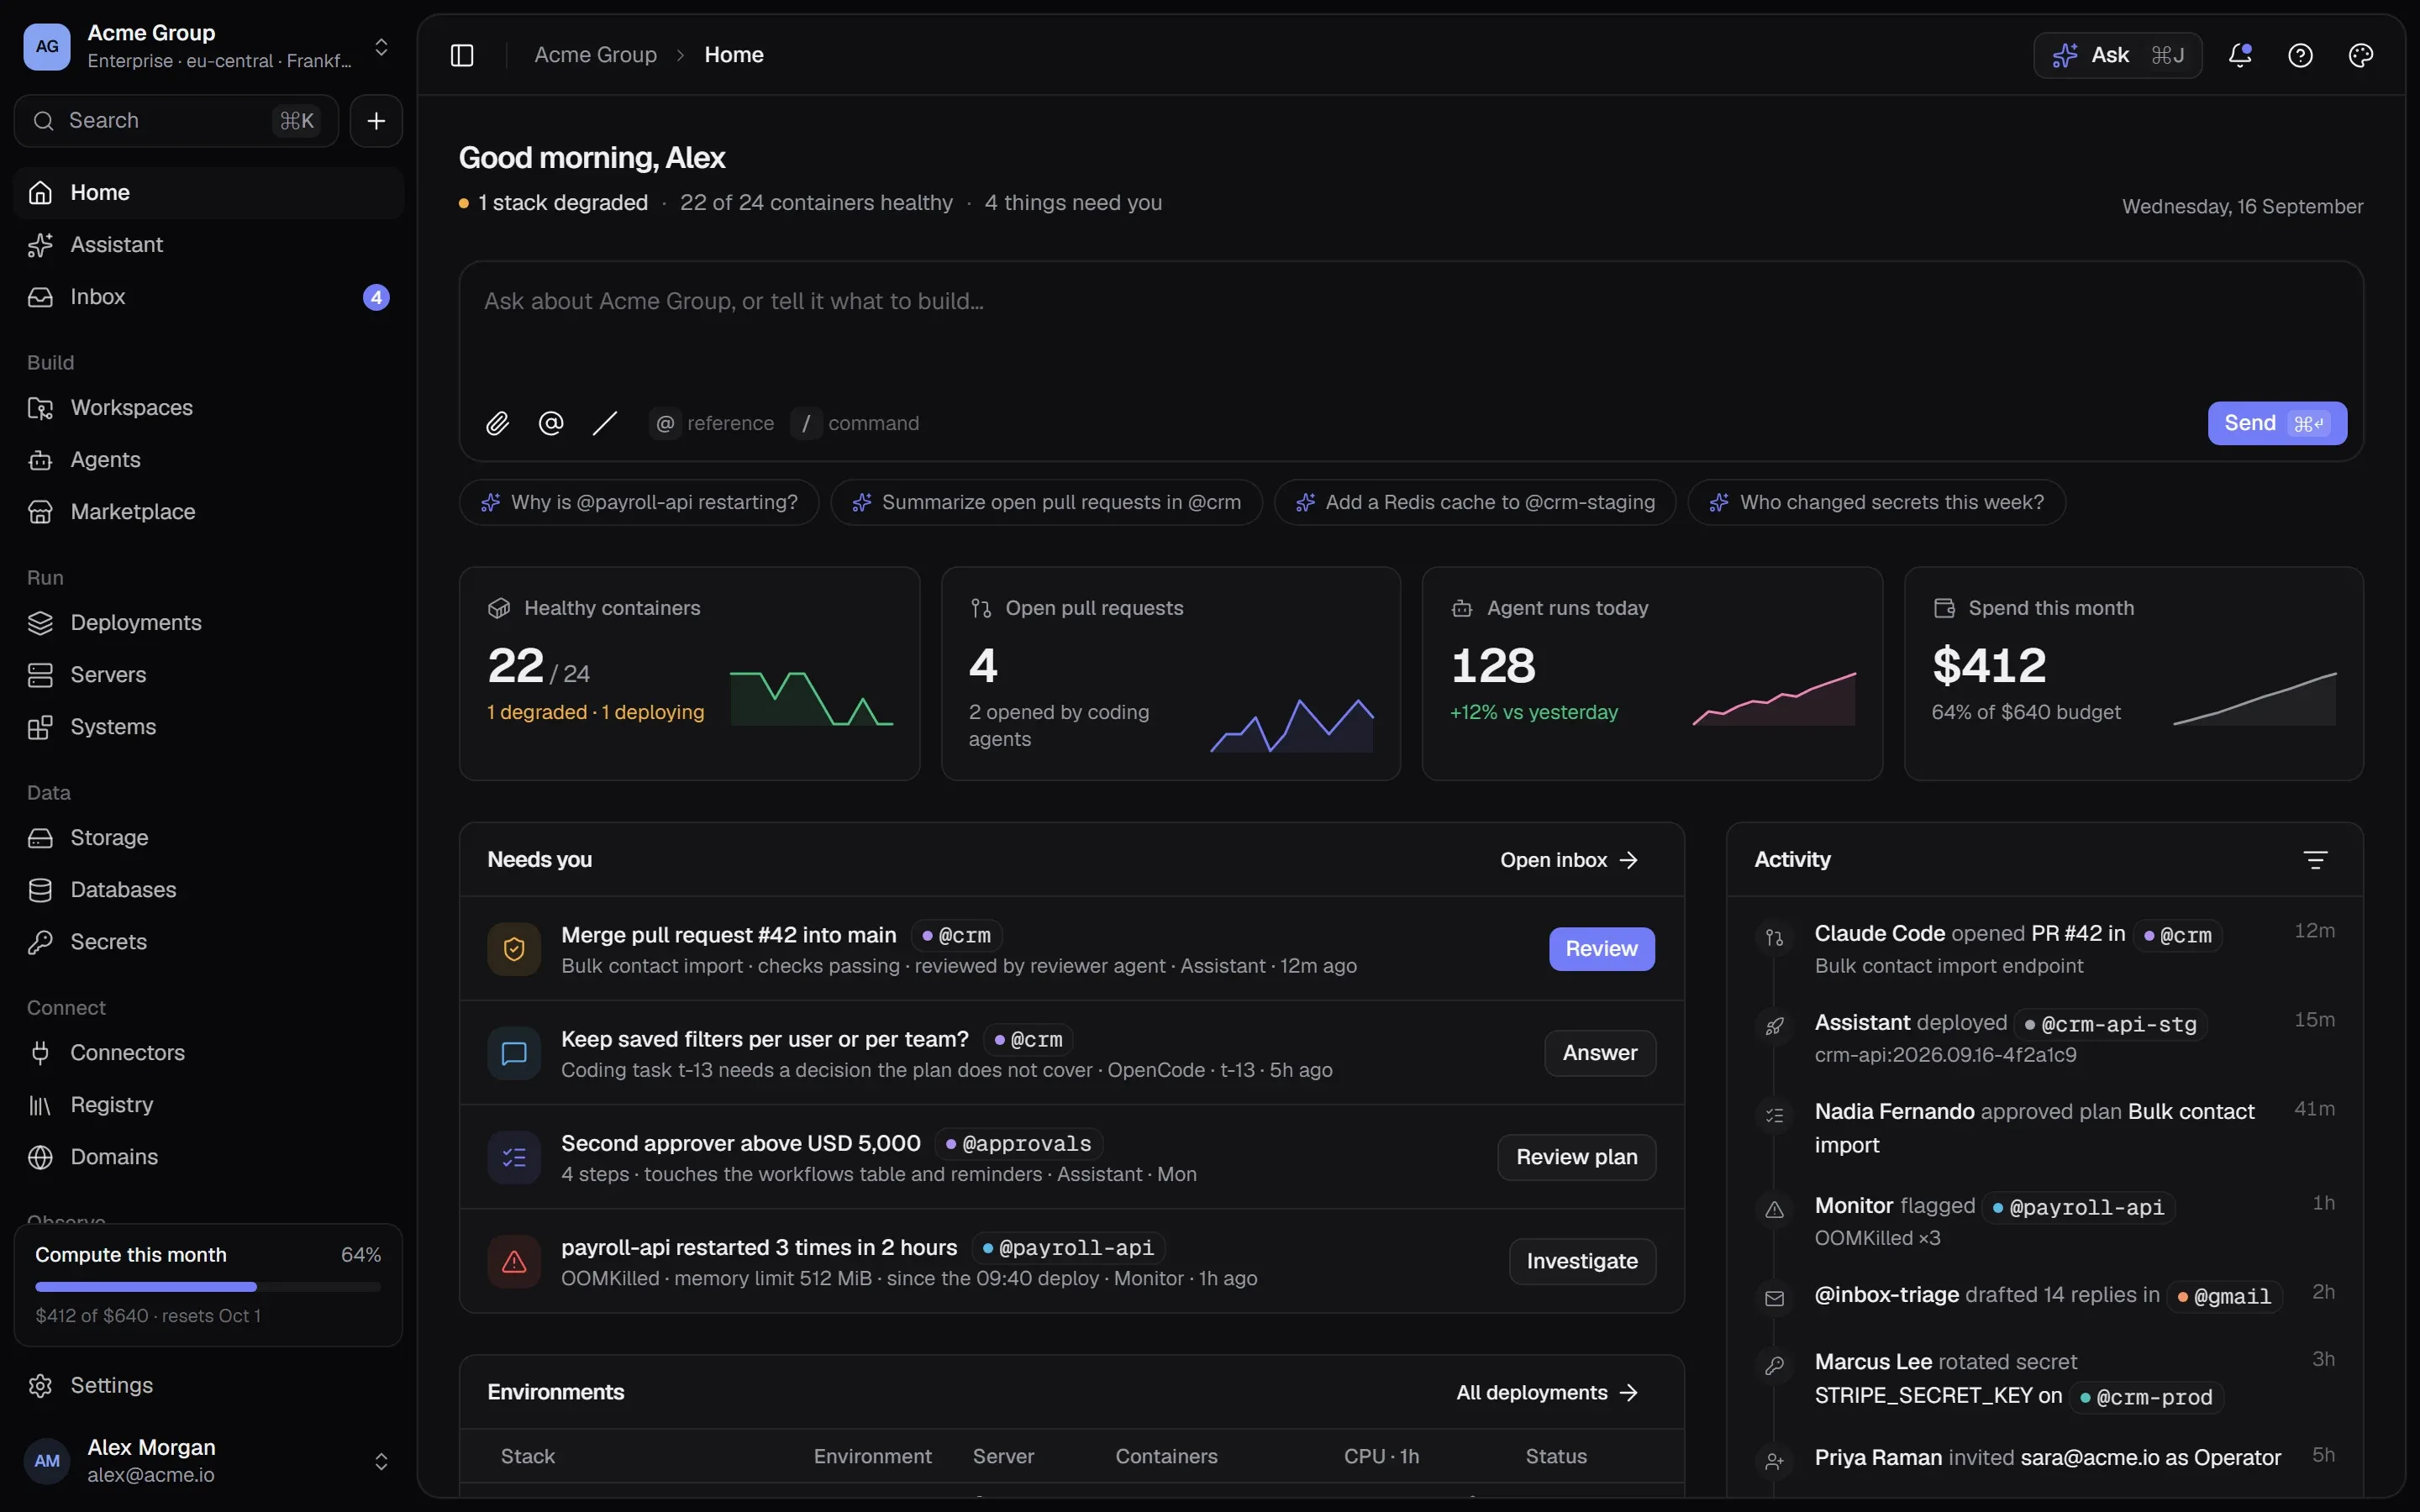2420x1512 pixels.
Task: Open Storage page
Action: [x=209, y=838]
